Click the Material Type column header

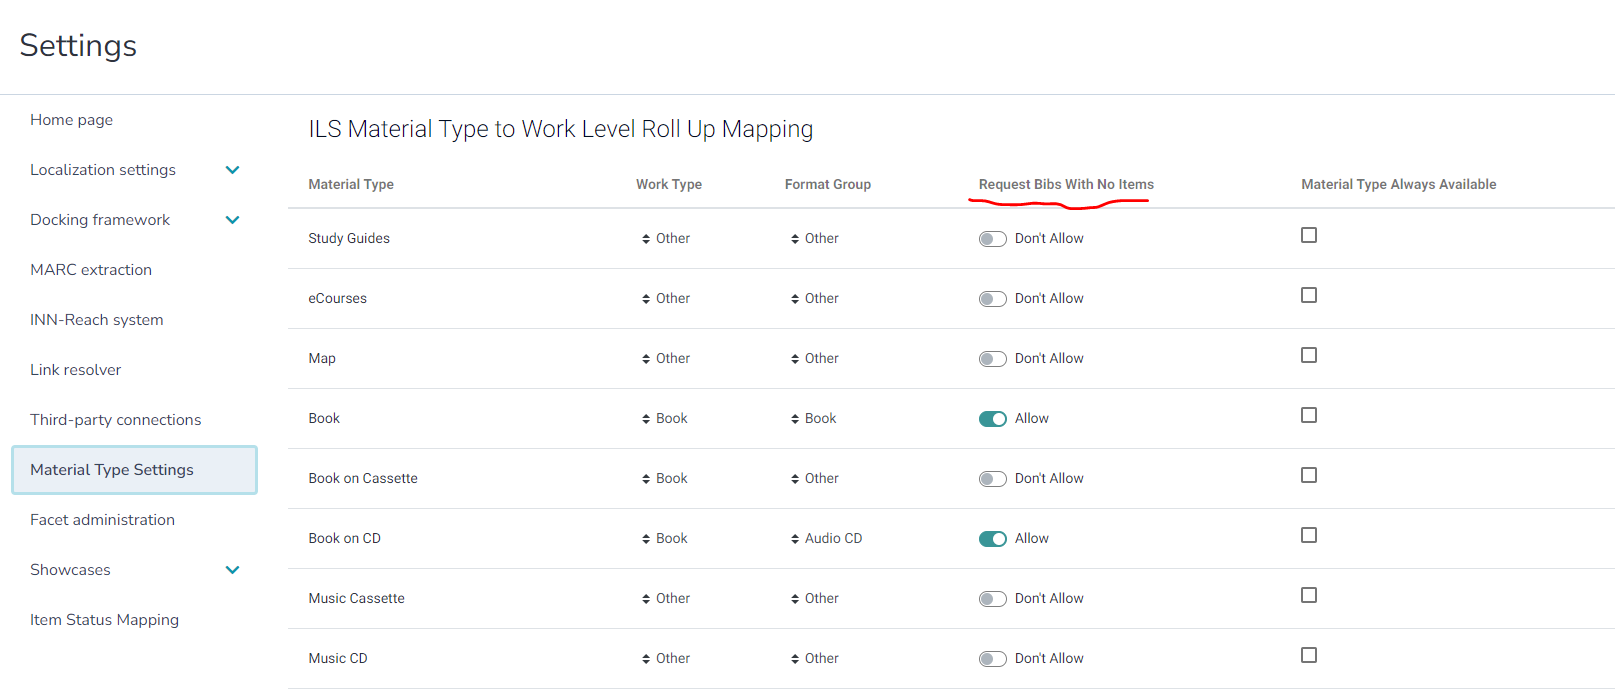pyautogui.click(x=351, y=184)
